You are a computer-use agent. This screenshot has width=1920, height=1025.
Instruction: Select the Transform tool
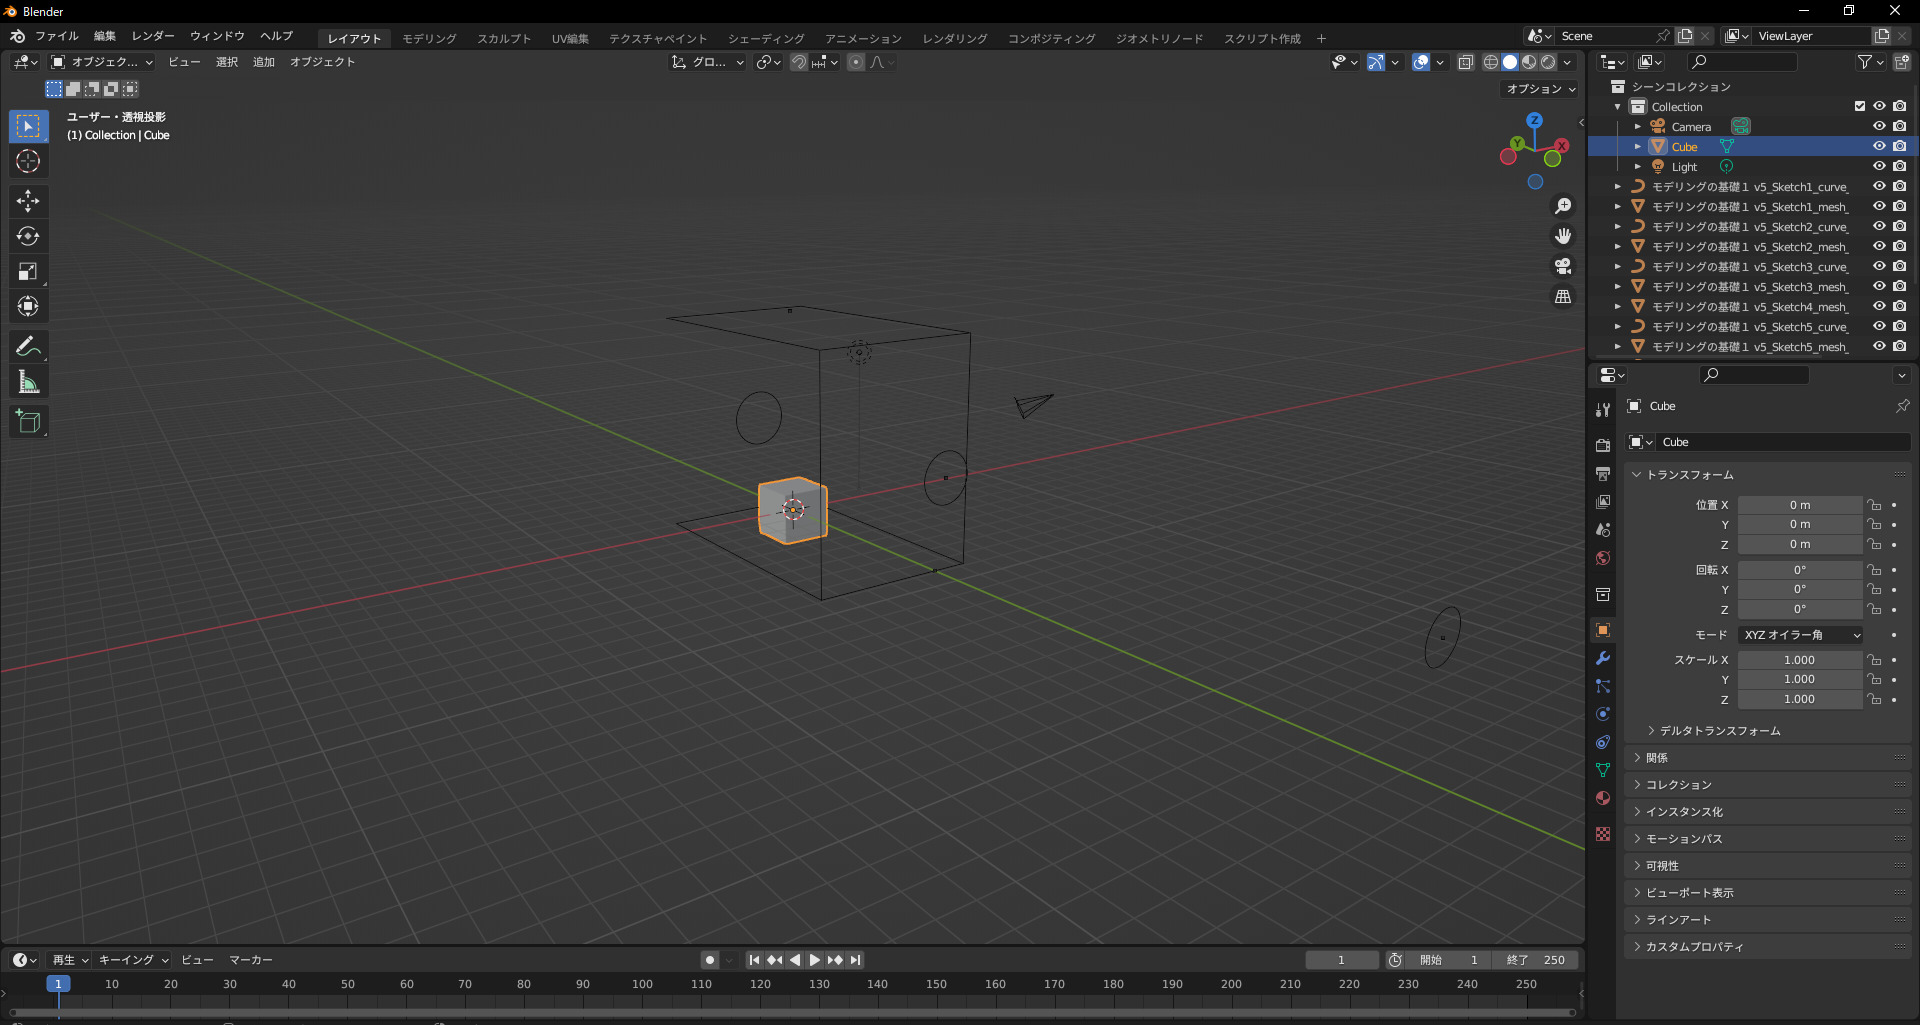(x=28, y=306)
